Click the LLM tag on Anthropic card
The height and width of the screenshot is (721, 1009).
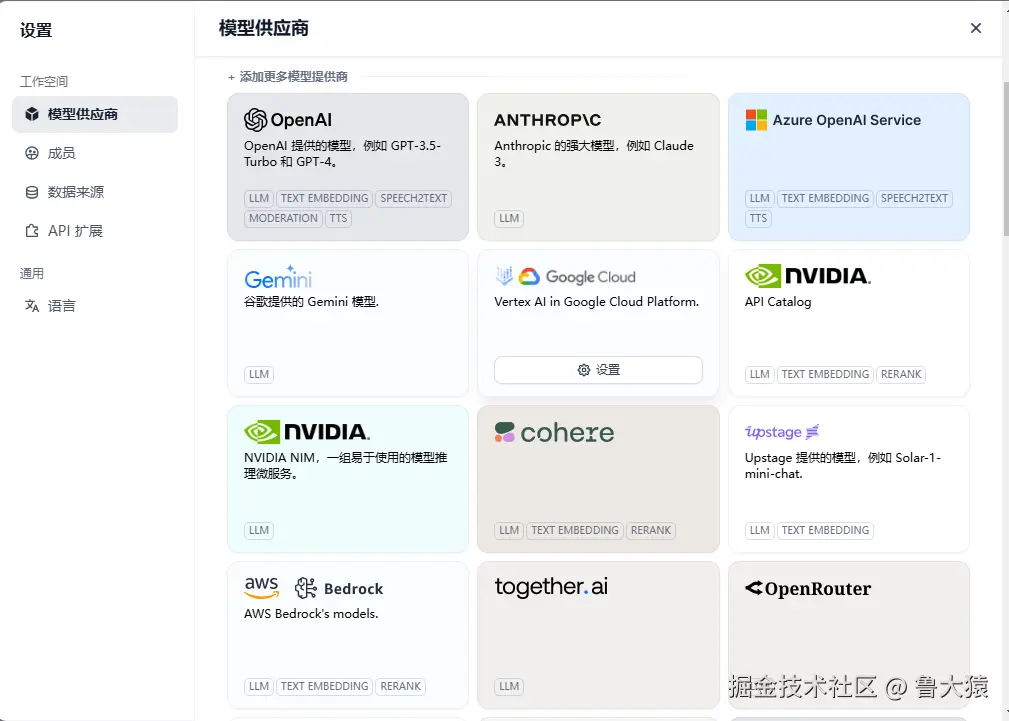509,218
